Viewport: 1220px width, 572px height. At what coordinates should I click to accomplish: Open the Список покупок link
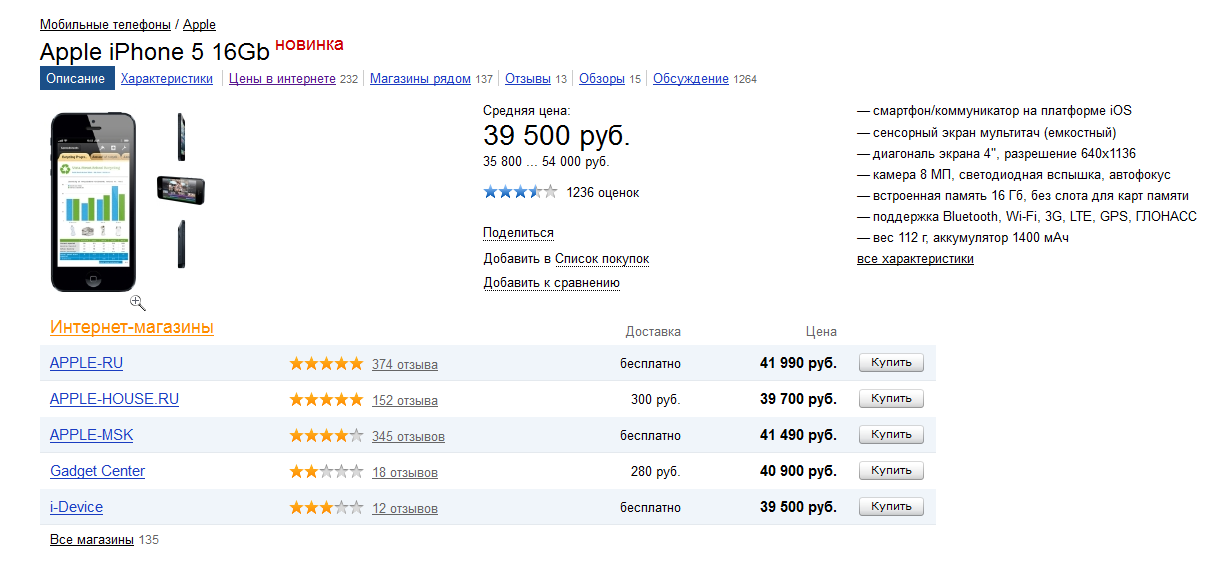click(603, 259)
